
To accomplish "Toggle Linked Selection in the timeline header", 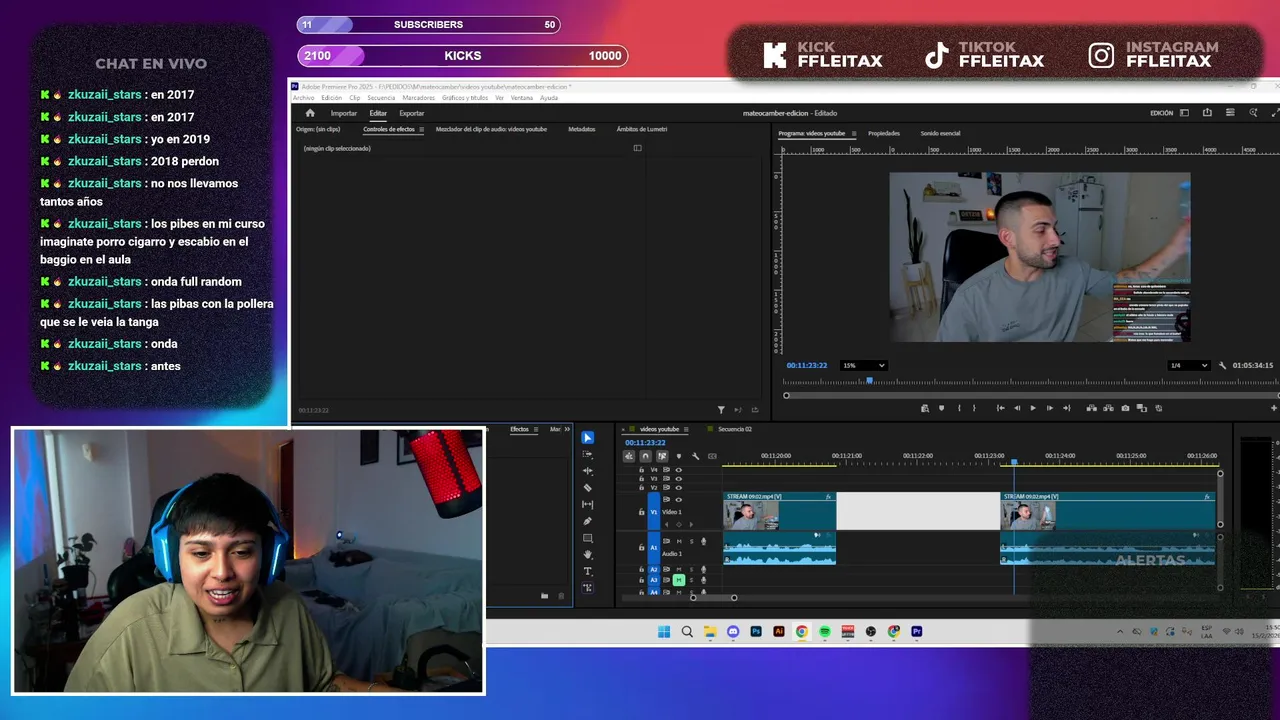I will [x=662, y=456].
